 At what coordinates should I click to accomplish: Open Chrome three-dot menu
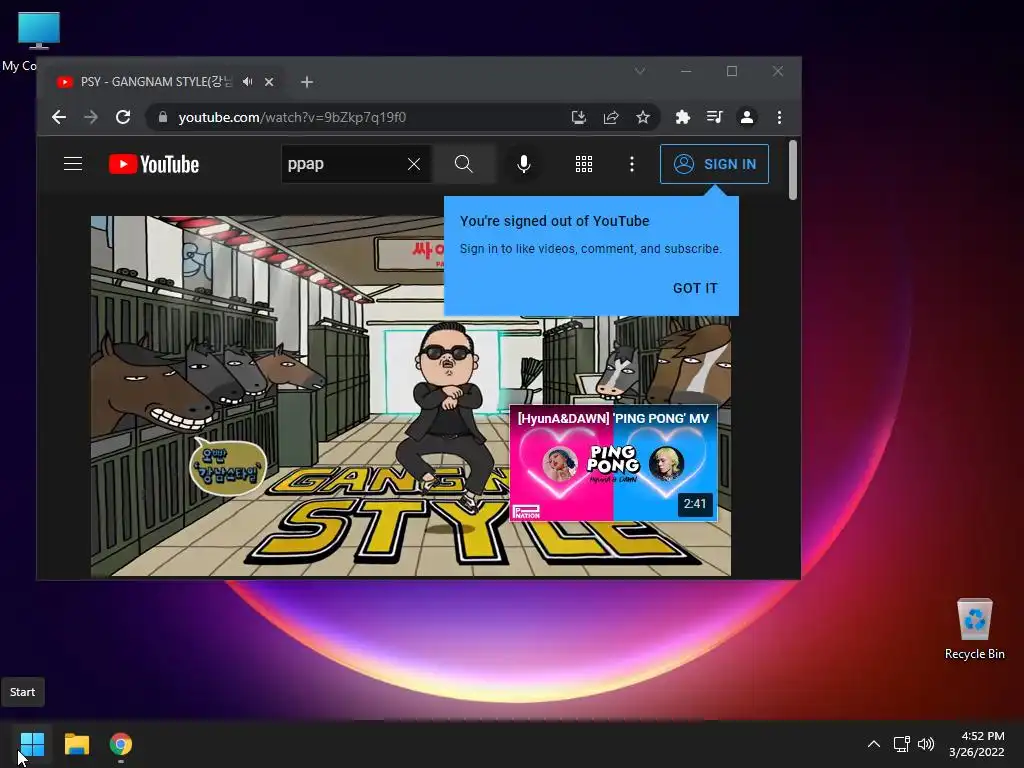(x=779, y=118)
